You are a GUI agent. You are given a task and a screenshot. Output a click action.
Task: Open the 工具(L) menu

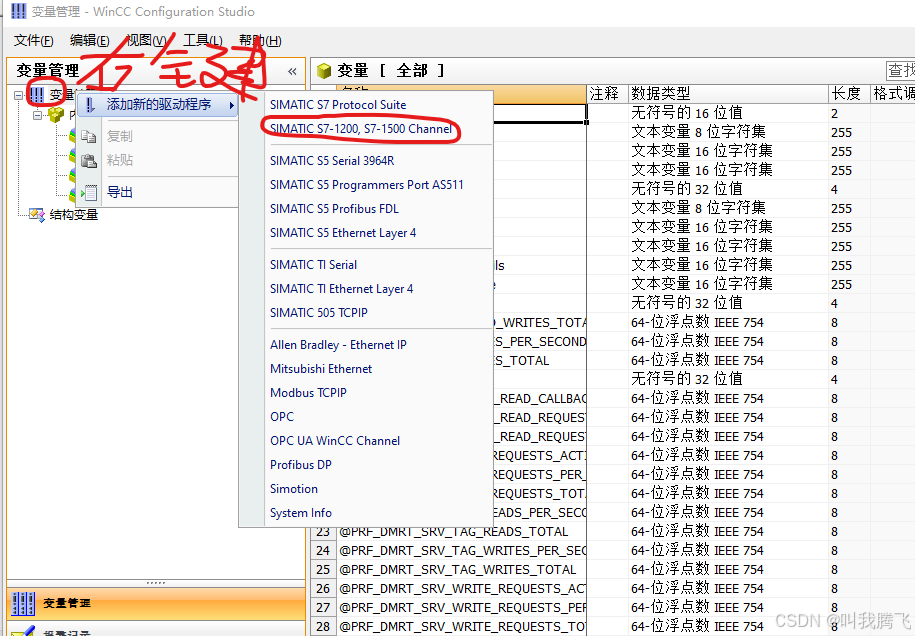[202, 40]
